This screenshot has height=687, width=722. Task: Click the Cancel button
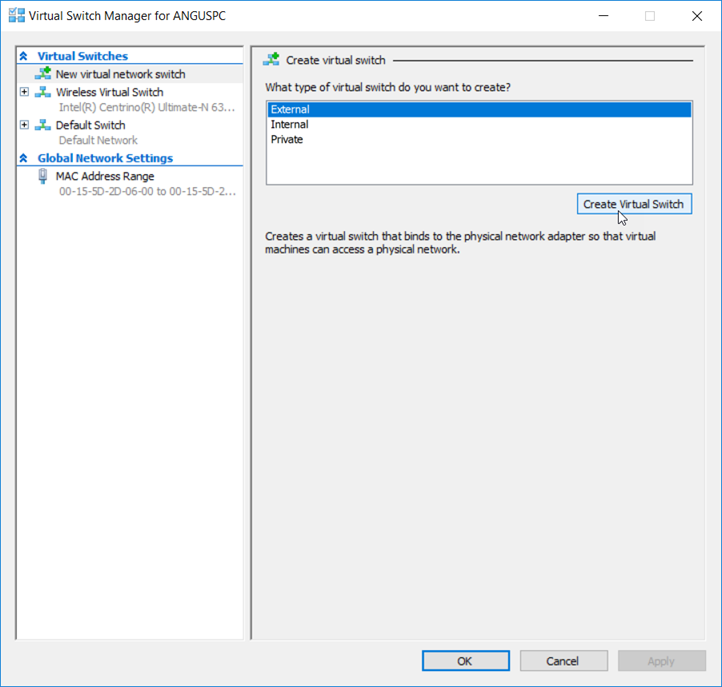pyautogui.click(x=564, y=661)
